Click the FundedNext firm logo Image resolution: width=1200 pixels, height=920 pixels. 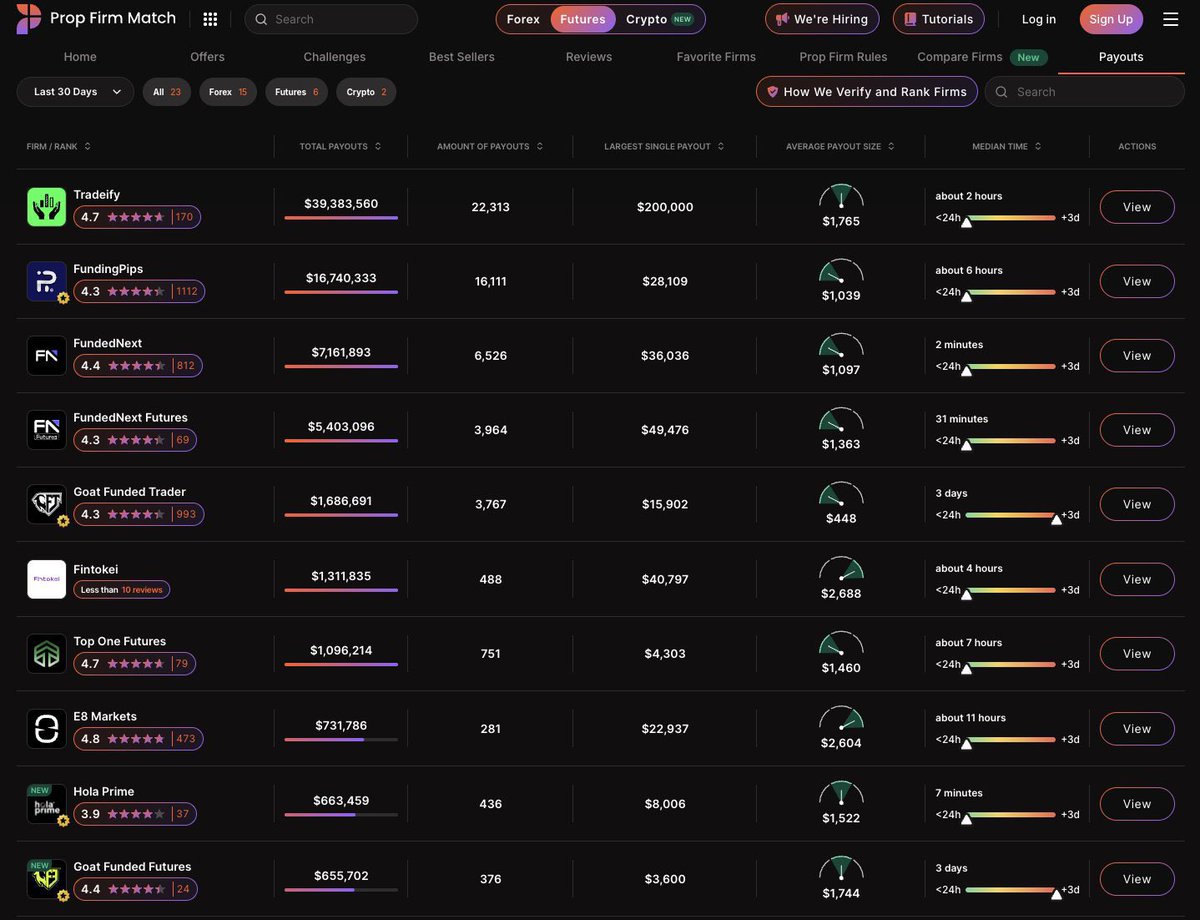click(47, 355)
